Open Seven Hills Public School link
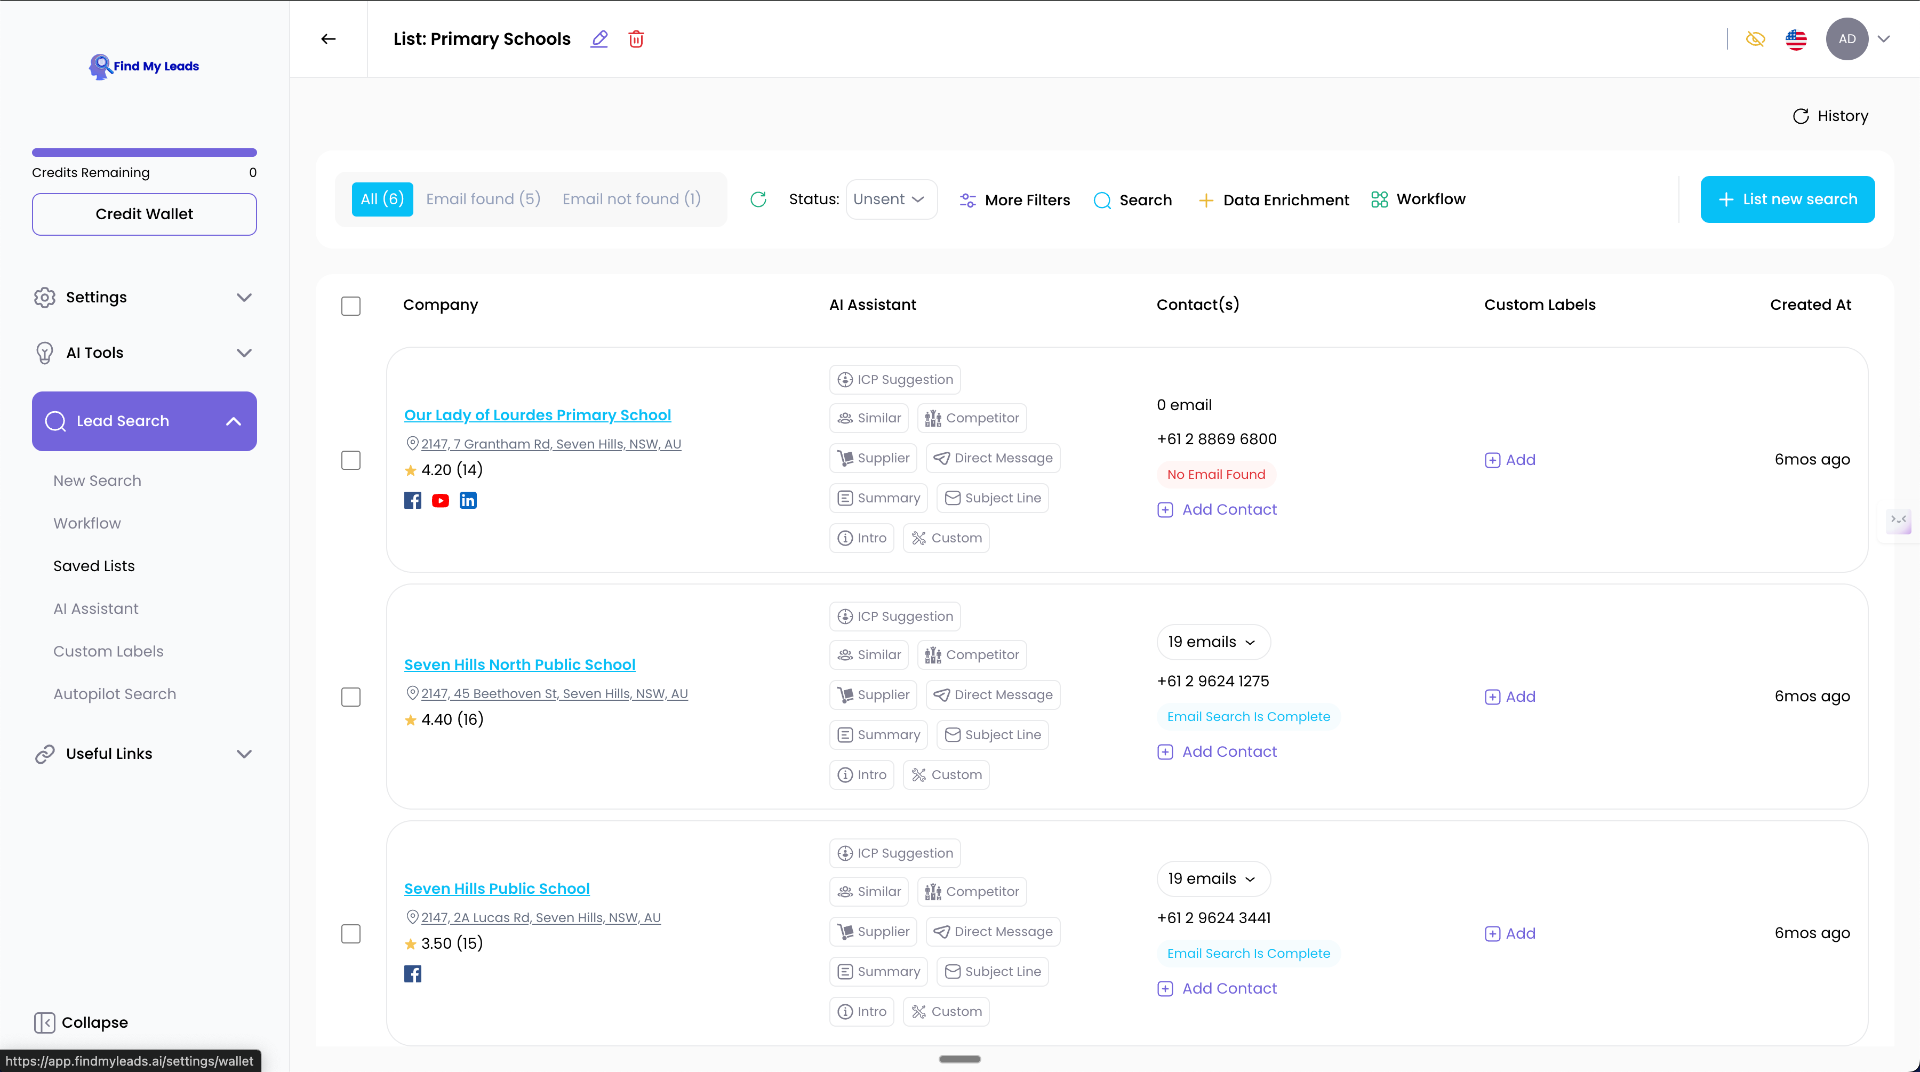The width and height of the screenshot is (1920, 1072). pos(497,889)
